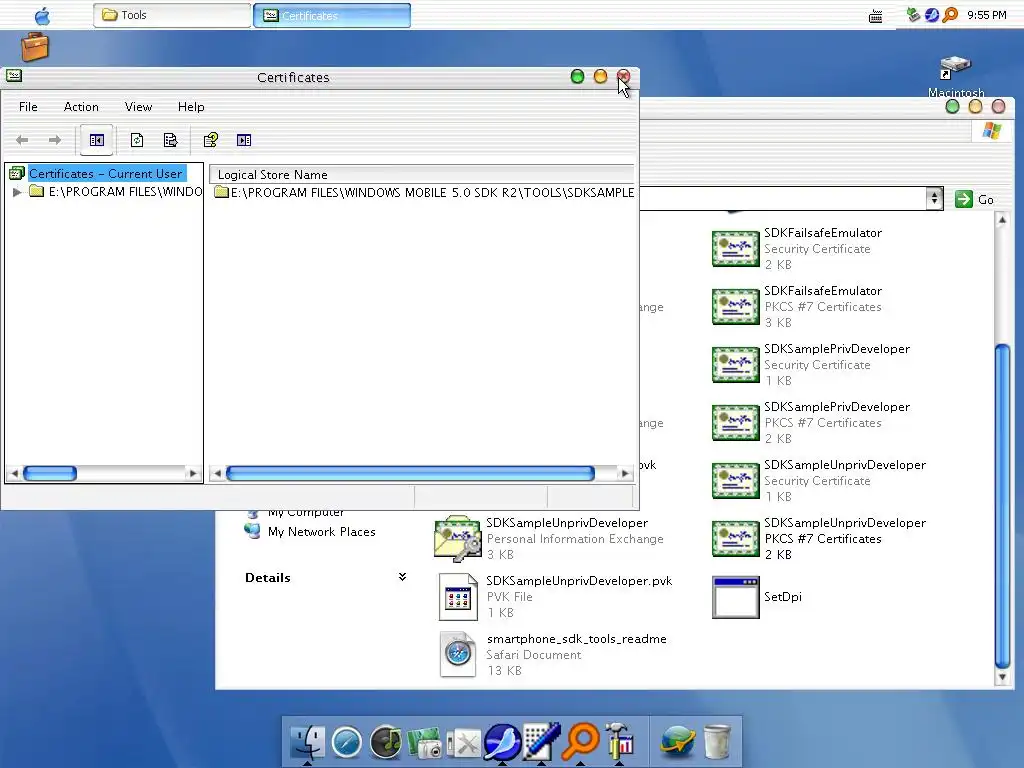Select smartphone_sdk_tools_readme Safari document
Image resolution: width=1024 pixels, height=768 pixels.
click(552, 654)
